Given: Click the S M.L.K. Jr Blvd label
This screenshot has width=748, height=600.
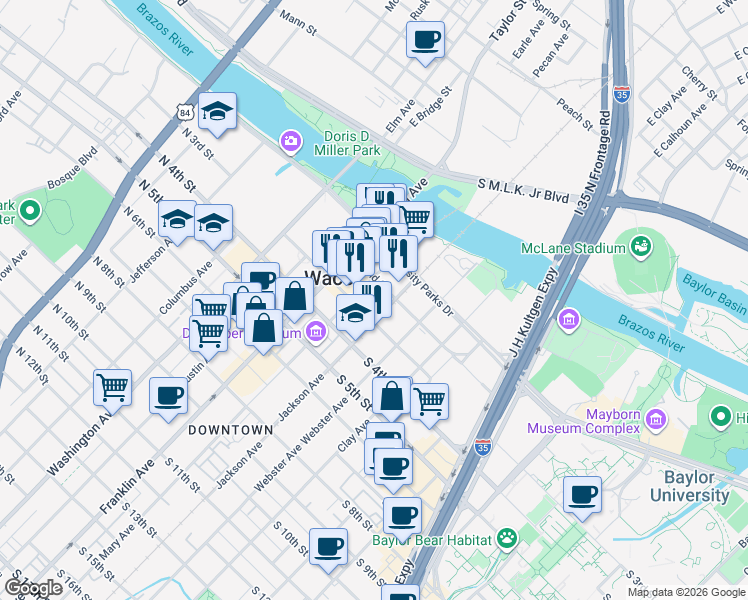Looking at the screenshot, I should [523, 190].
